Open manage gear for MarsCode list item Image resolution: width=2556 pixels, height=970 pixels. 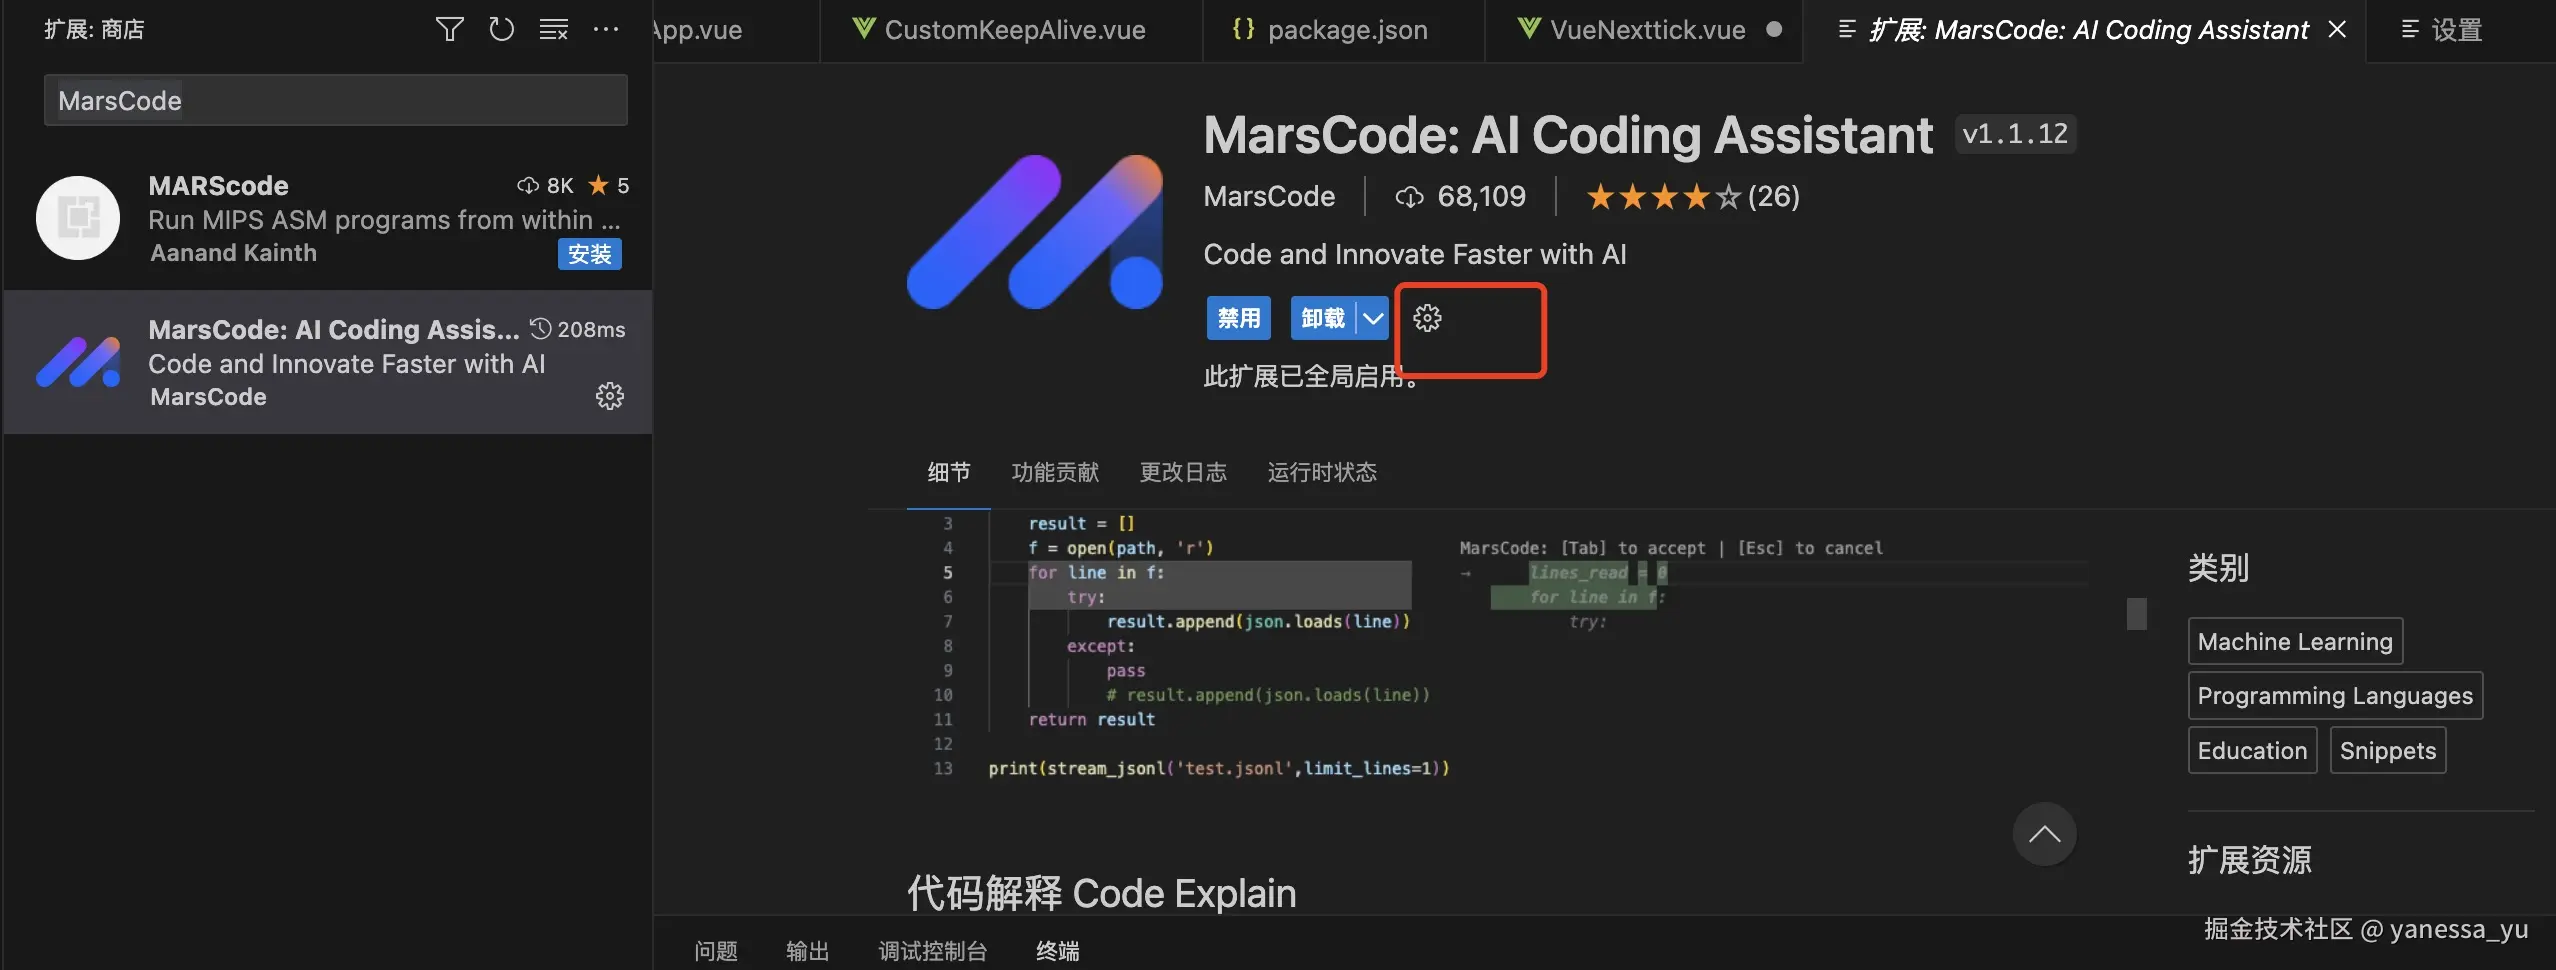tap(610, 396)
